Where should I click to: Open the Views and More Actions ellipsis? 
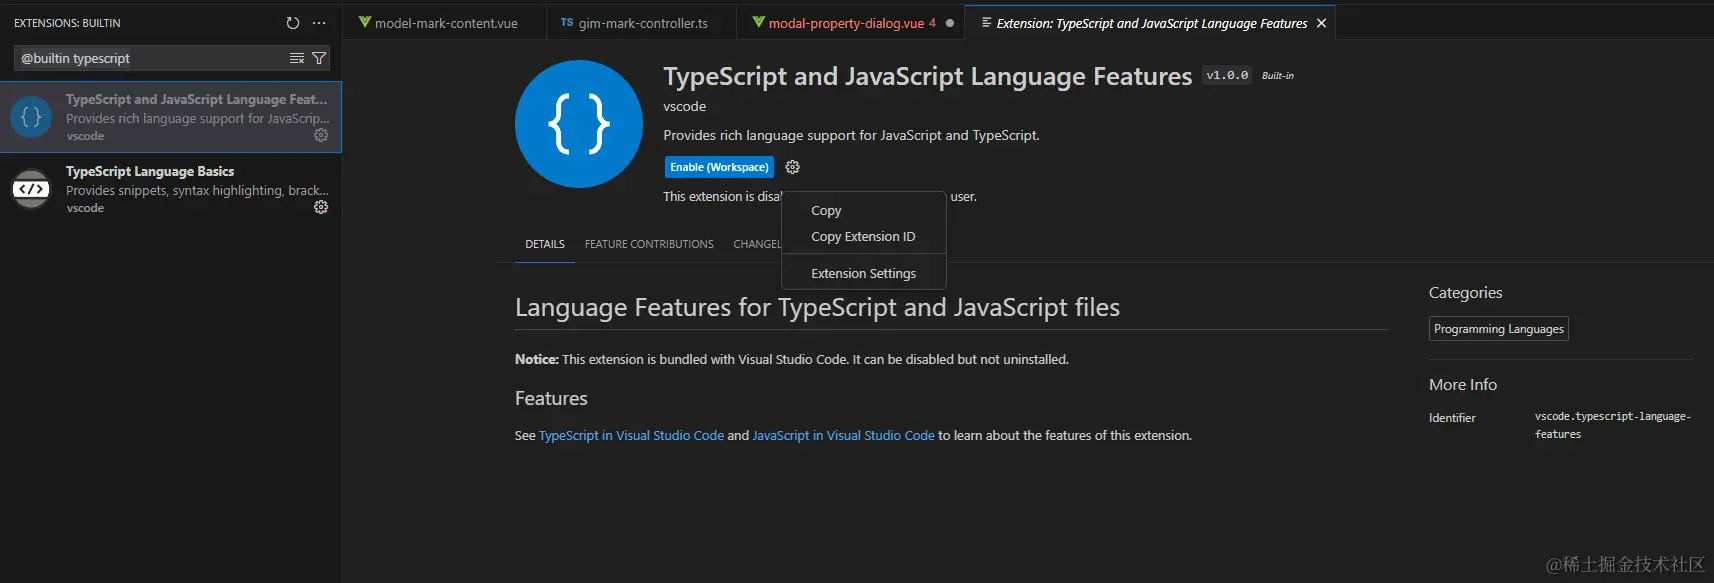tap(319, 23)
